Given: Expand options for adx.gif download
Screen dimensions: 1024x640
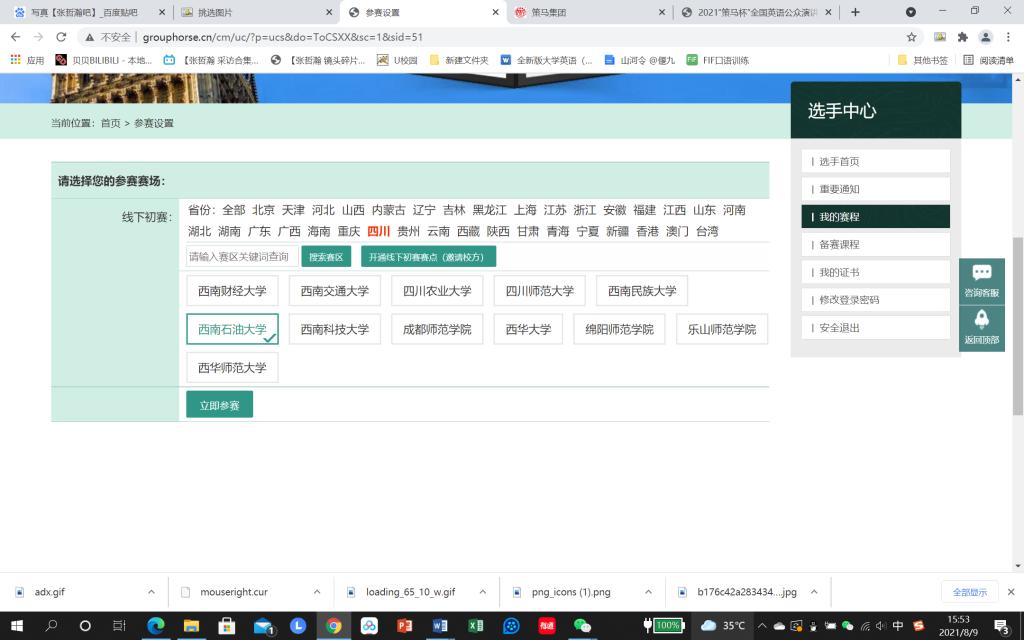Looking at the screenshot, I should click(x=151, y=592).
